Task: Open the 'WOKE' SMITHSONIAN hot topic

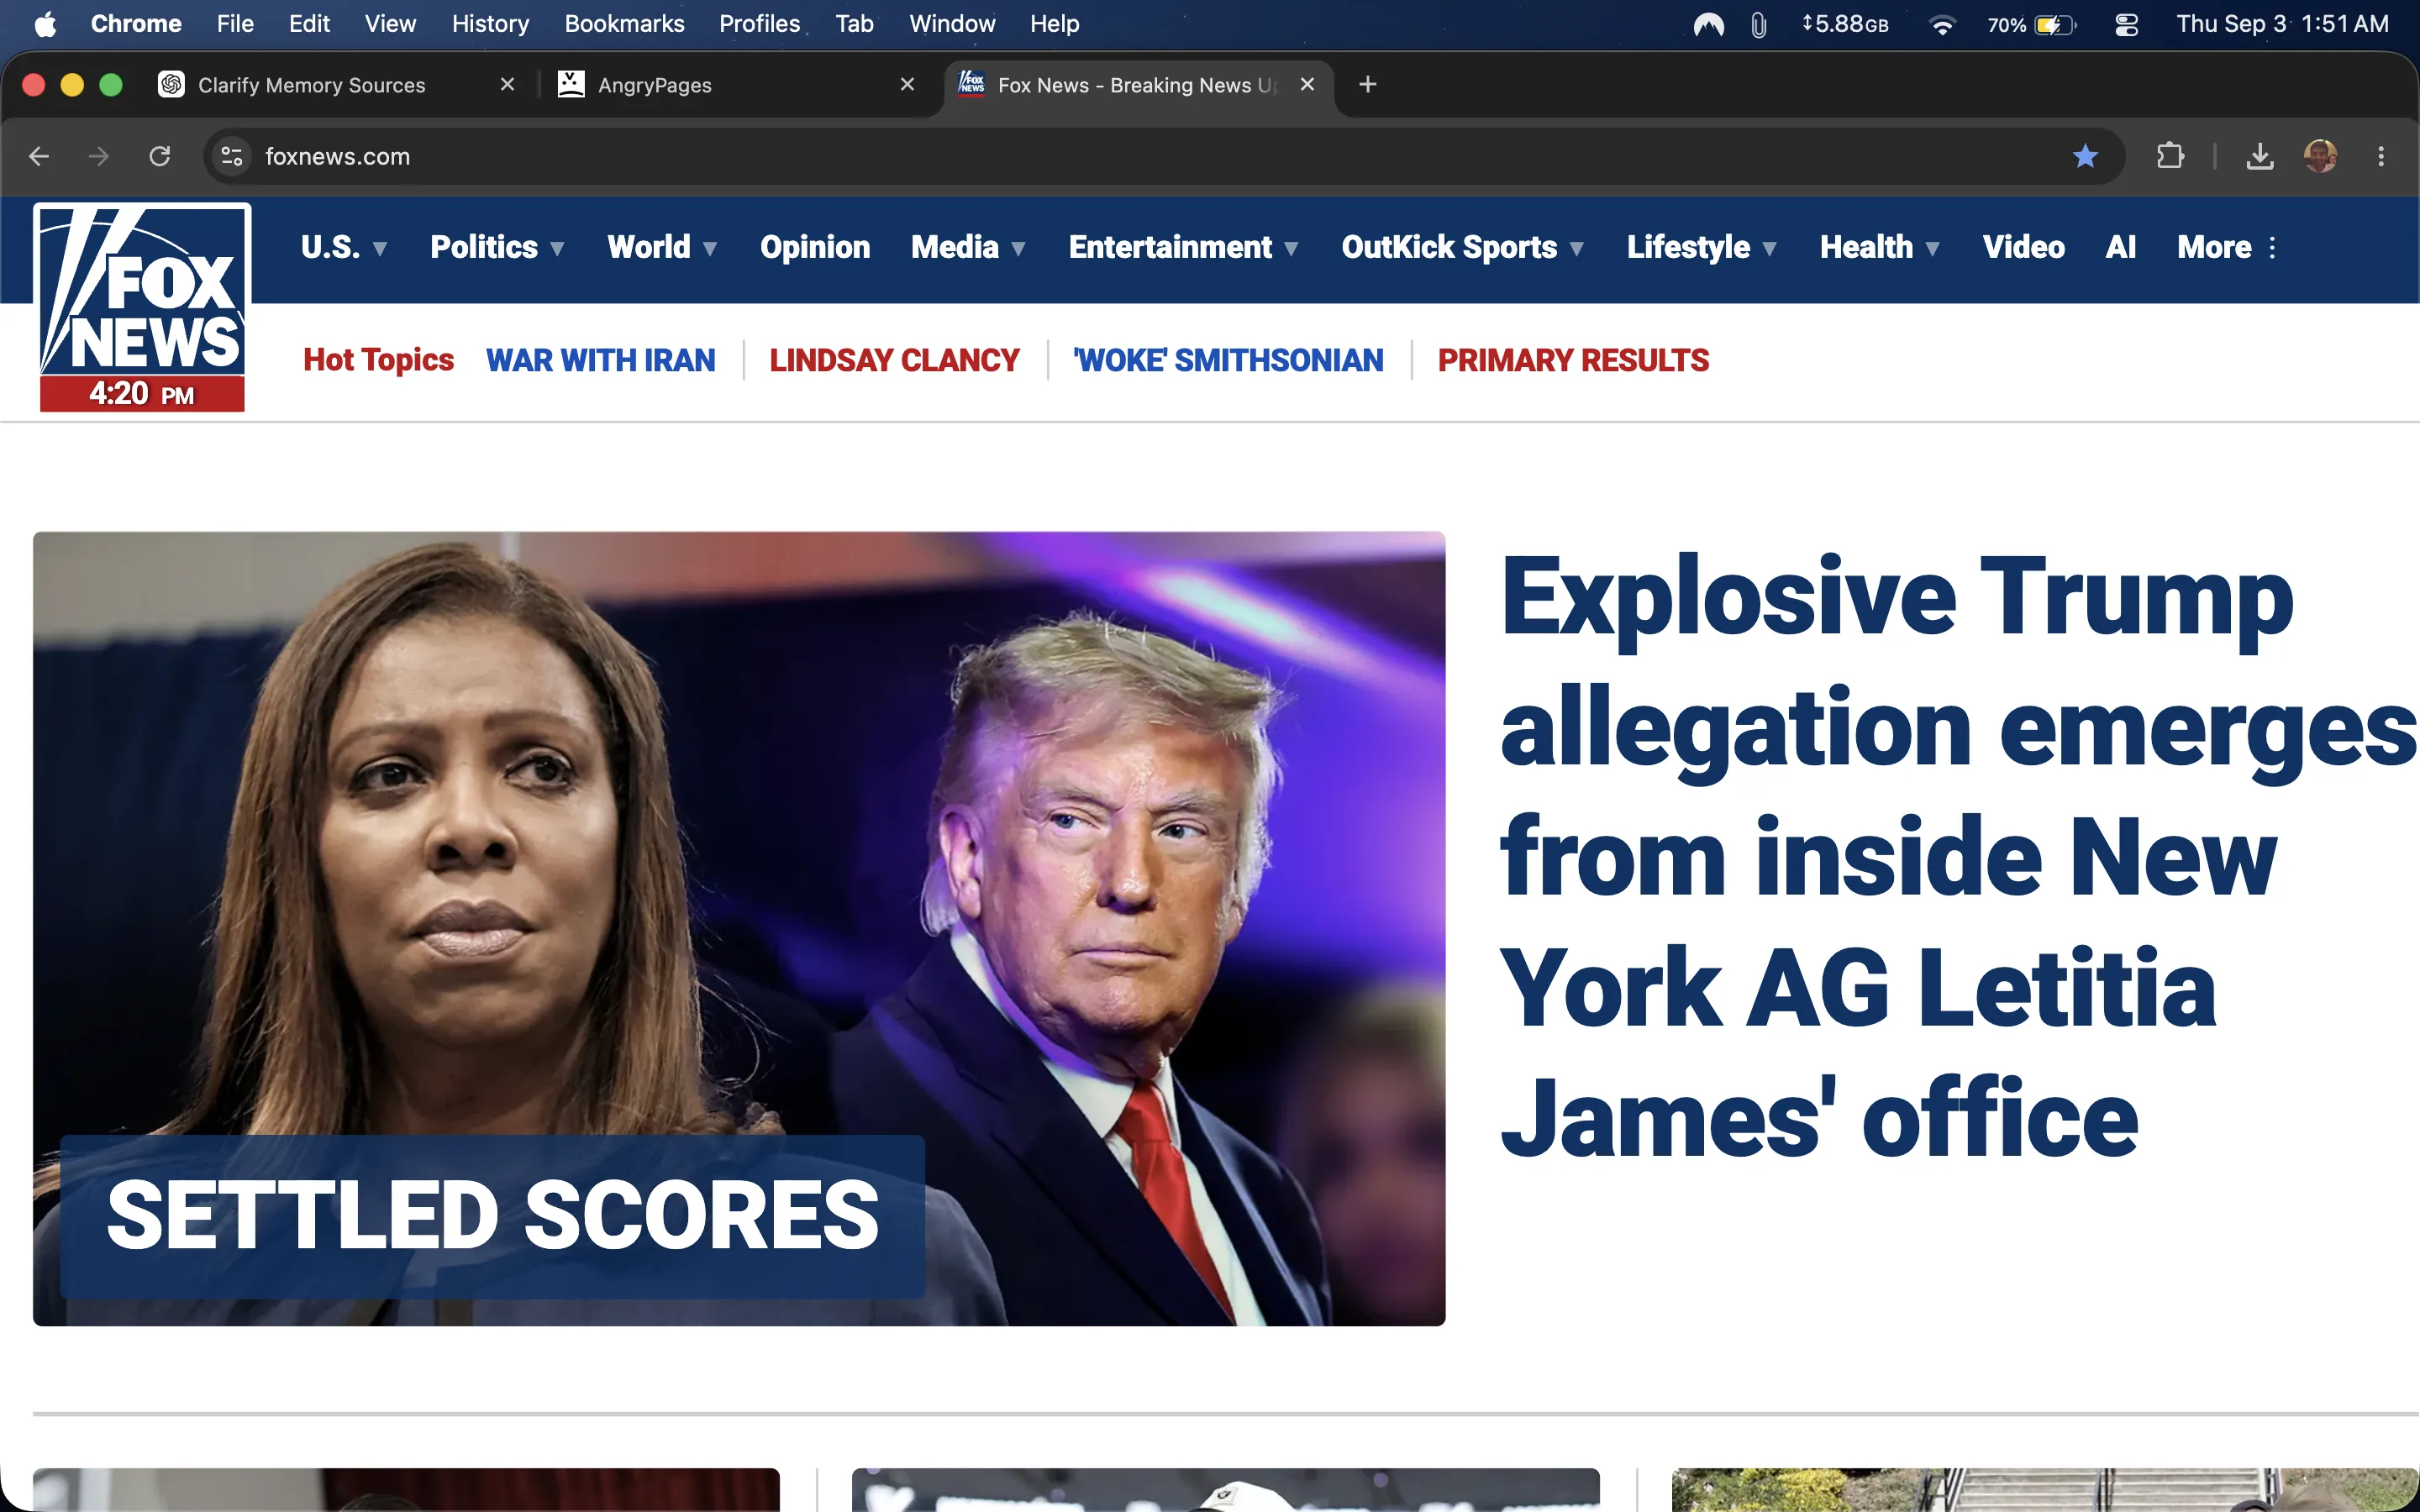Action: [1228, 360]
